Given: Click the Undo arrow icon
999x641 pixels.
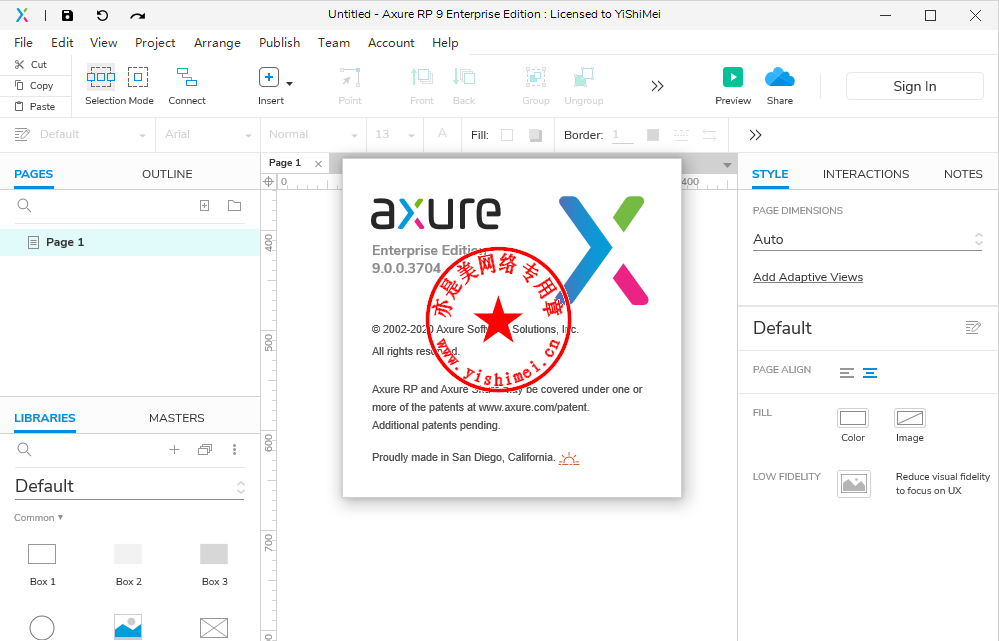Looking at the screenshot, I should [x=102, y=15].
